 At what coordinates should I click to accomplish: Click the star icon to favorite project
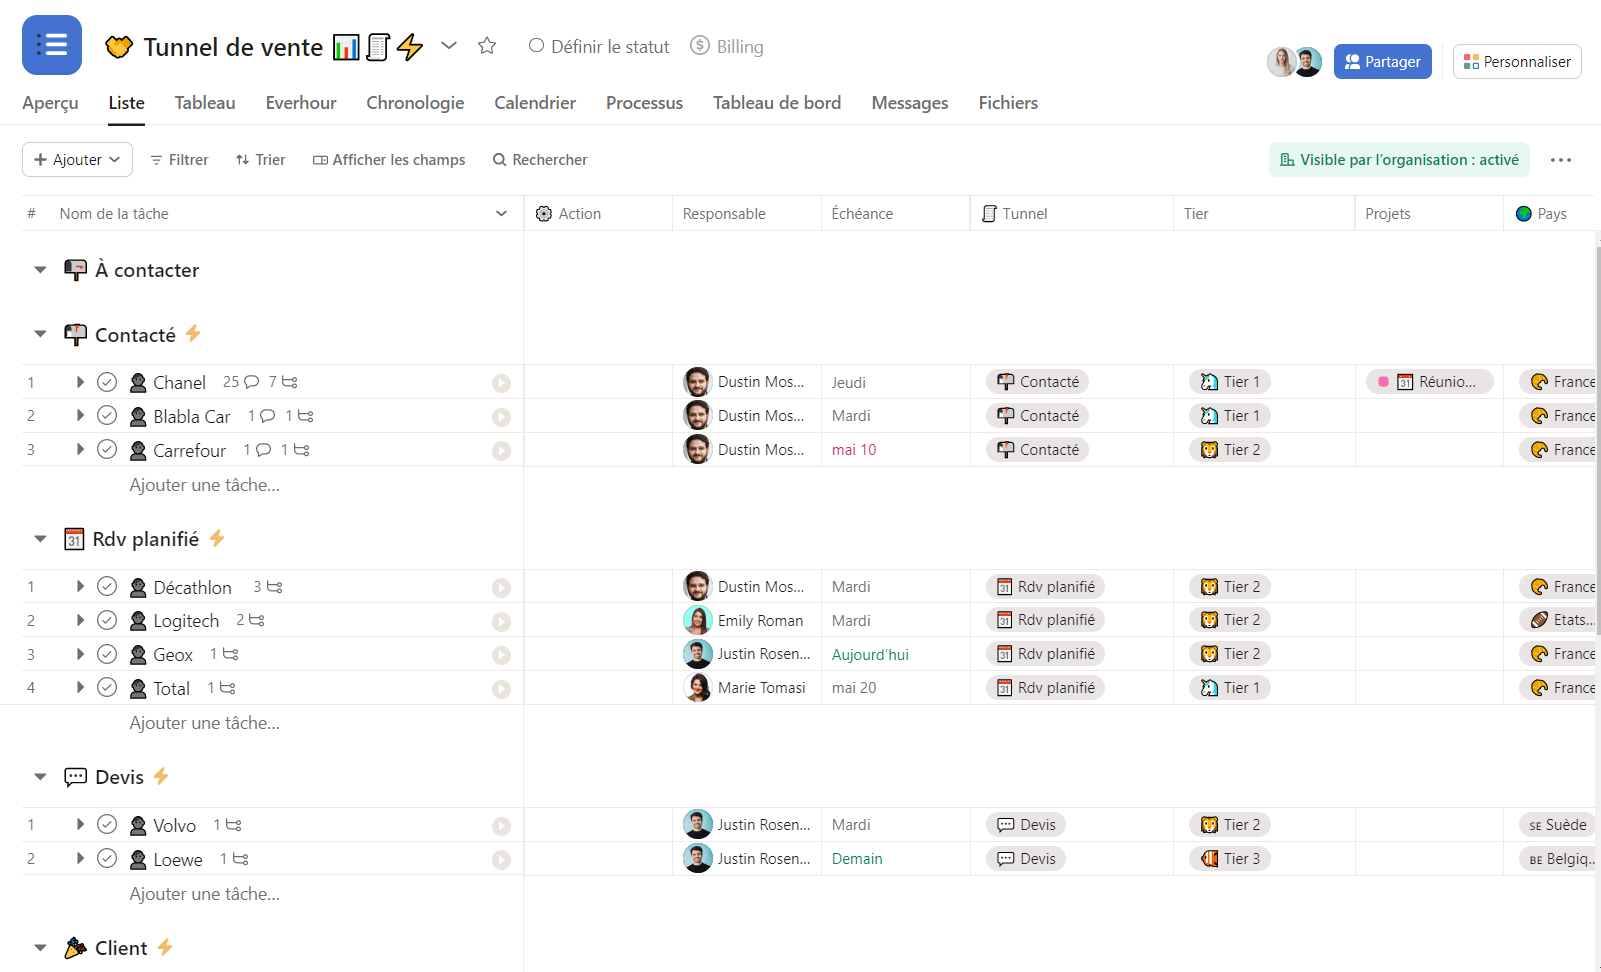(487, 46)
